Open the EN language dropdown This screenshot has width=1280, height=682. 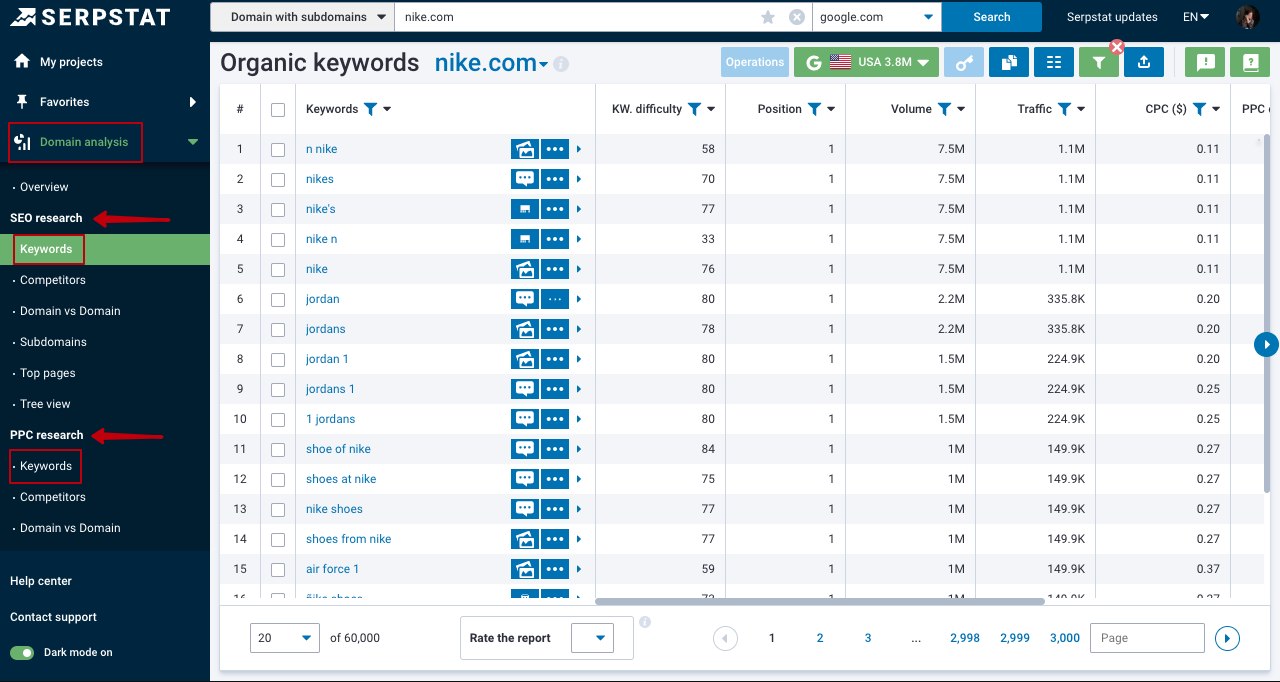click(x=1196, y=17)
